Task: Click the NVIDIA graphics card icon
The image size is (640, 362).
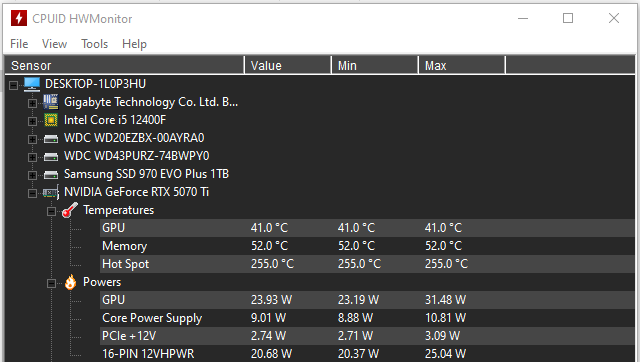Action: click(x=51, y=192)
